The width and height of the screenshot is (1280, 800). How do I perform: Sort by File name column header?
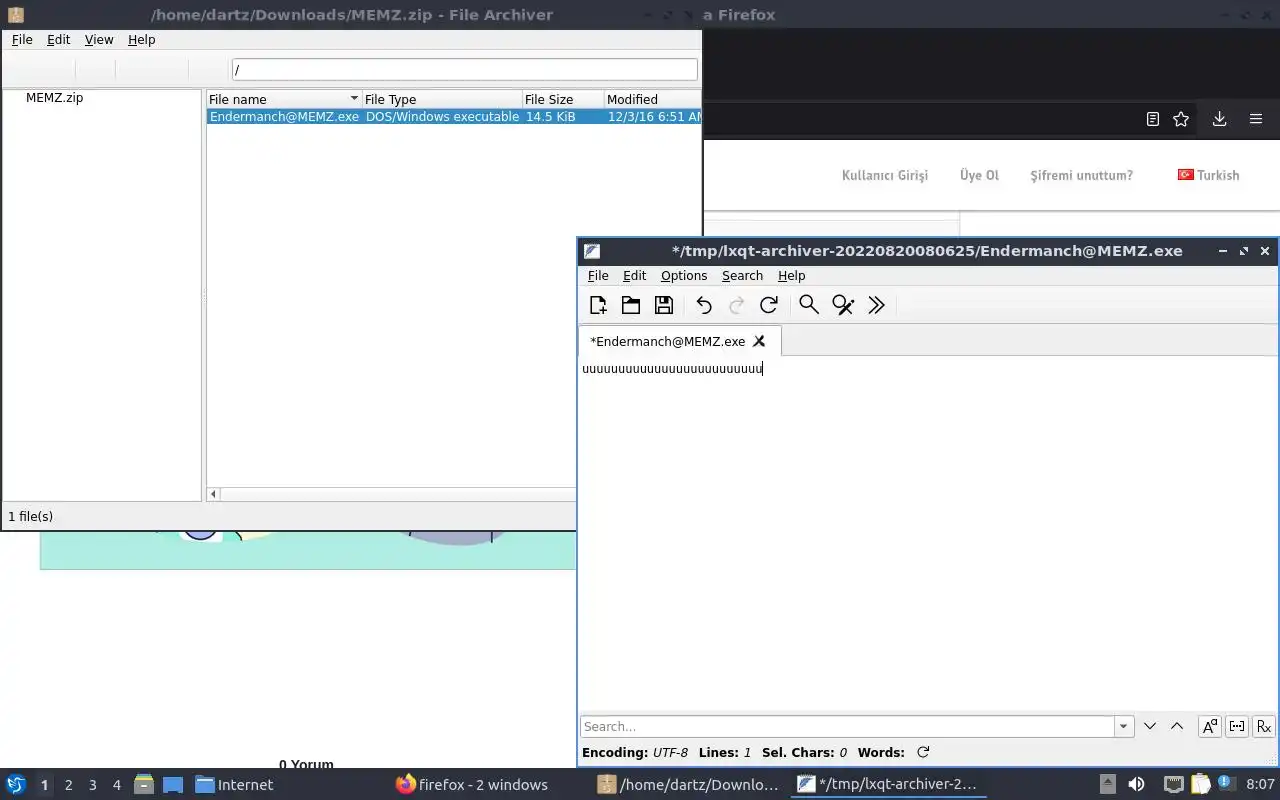[x=284, y=99]
